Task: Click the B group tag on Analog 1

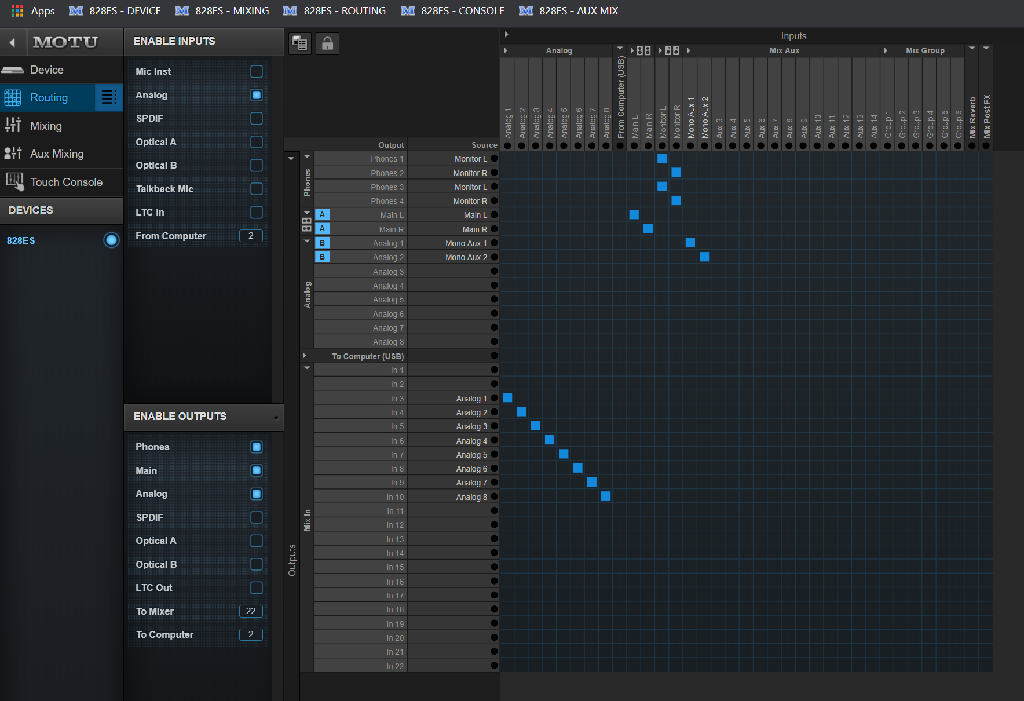Action: coord(322,243)
